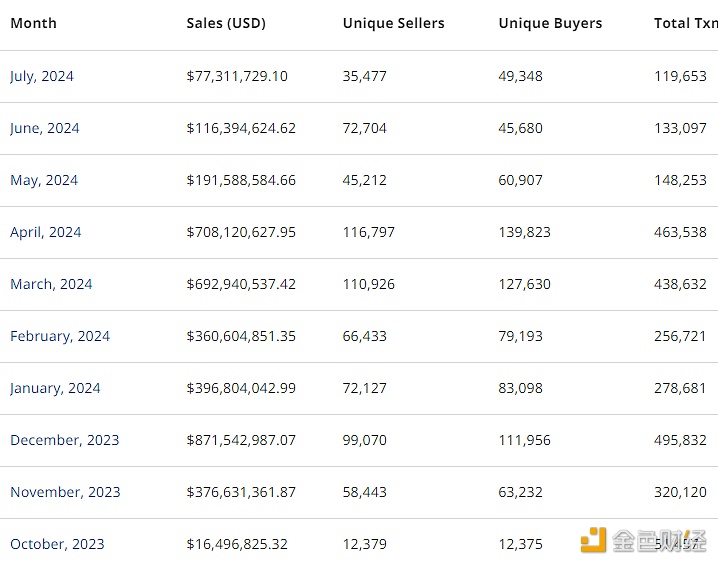
Task: Pick unique buyers value 83,098
Action: pyautogui.click(x=521, y=389)
